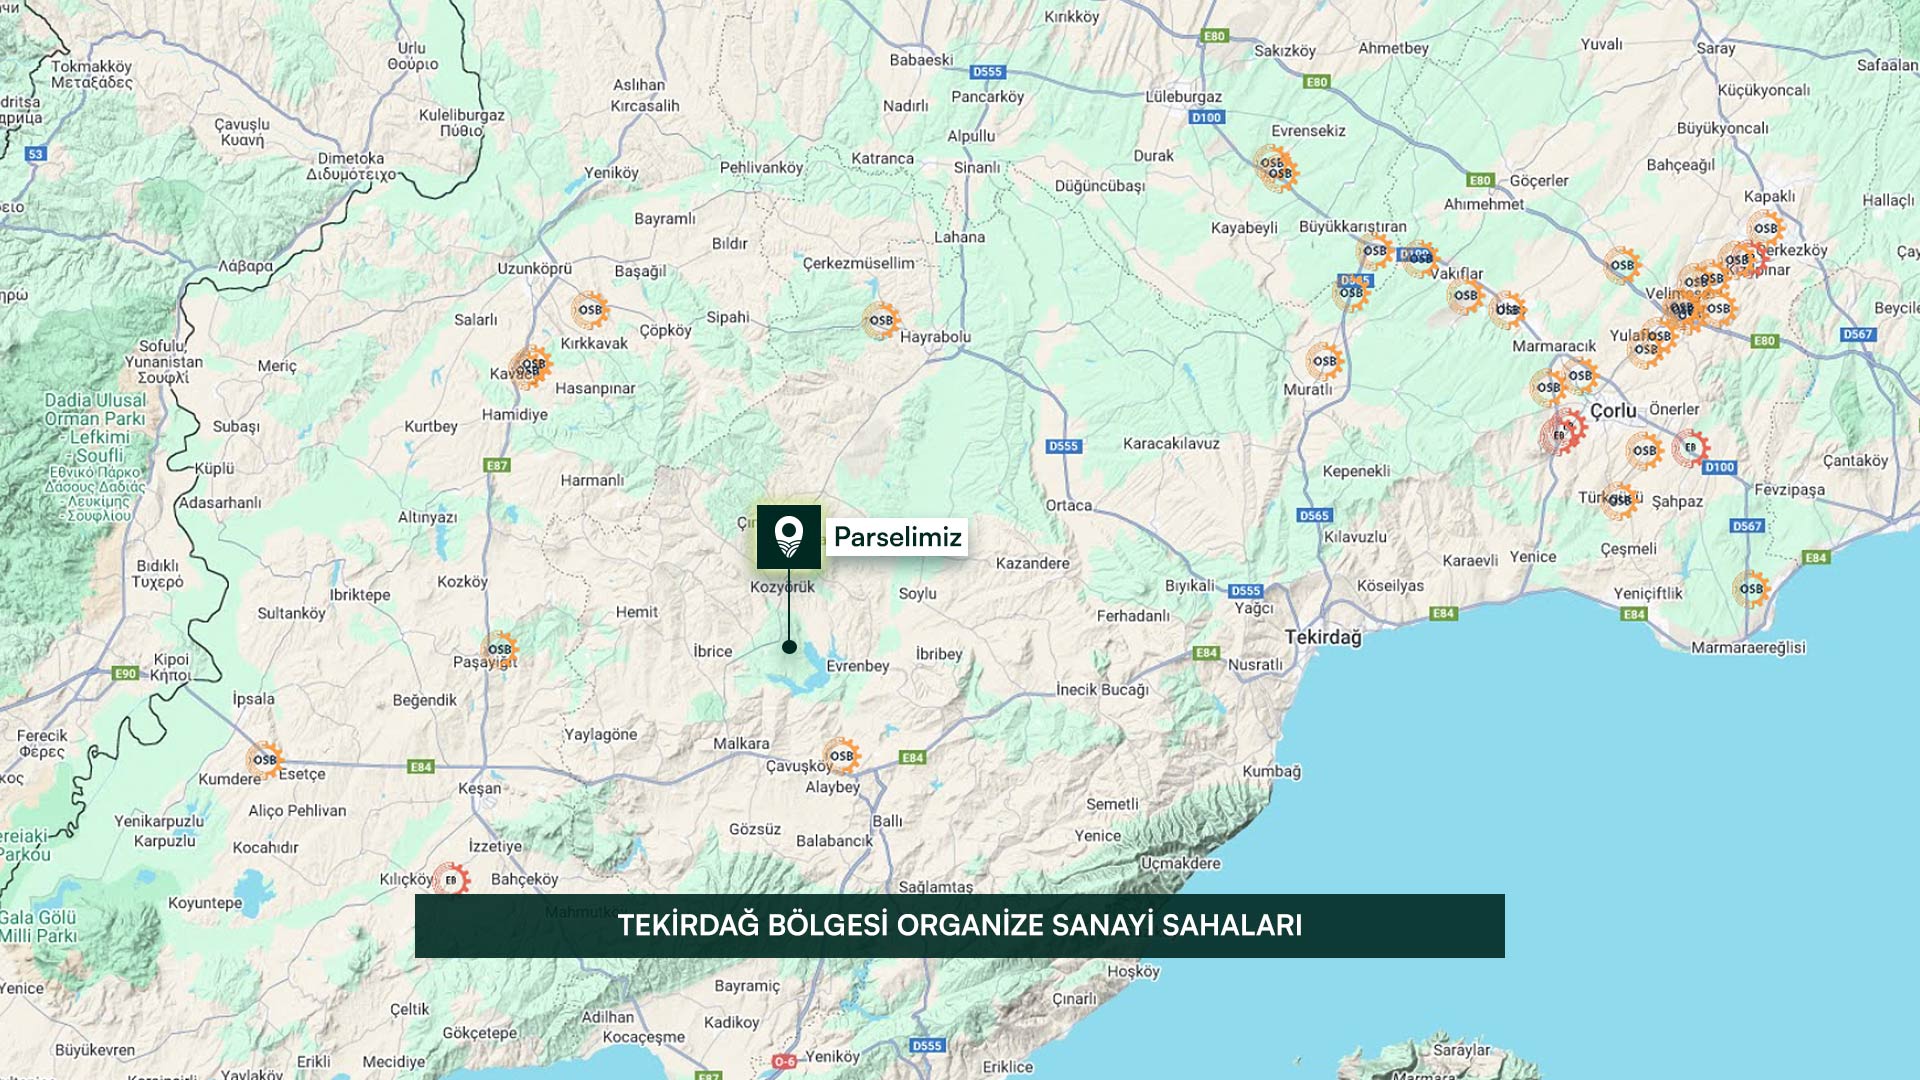This screenshot has width=1920, height=1080.
Task: Select the Uzunköprü town label
Action: (x=535, y=269)
